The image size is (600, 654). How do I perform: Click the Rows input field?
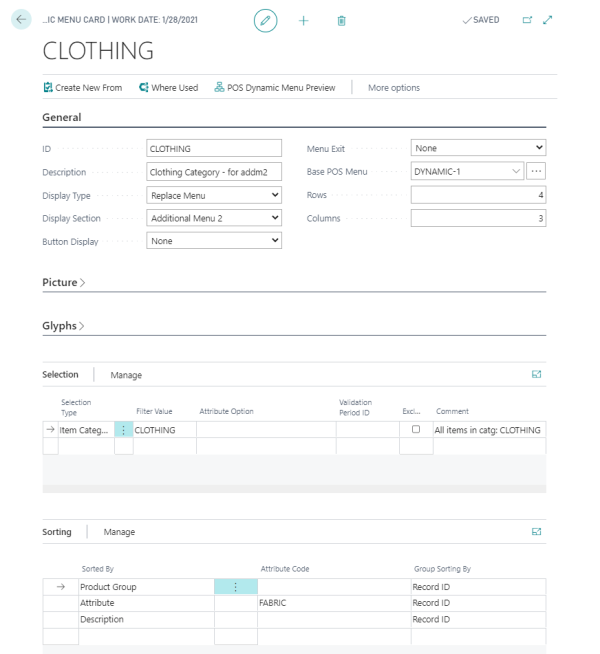478,195
